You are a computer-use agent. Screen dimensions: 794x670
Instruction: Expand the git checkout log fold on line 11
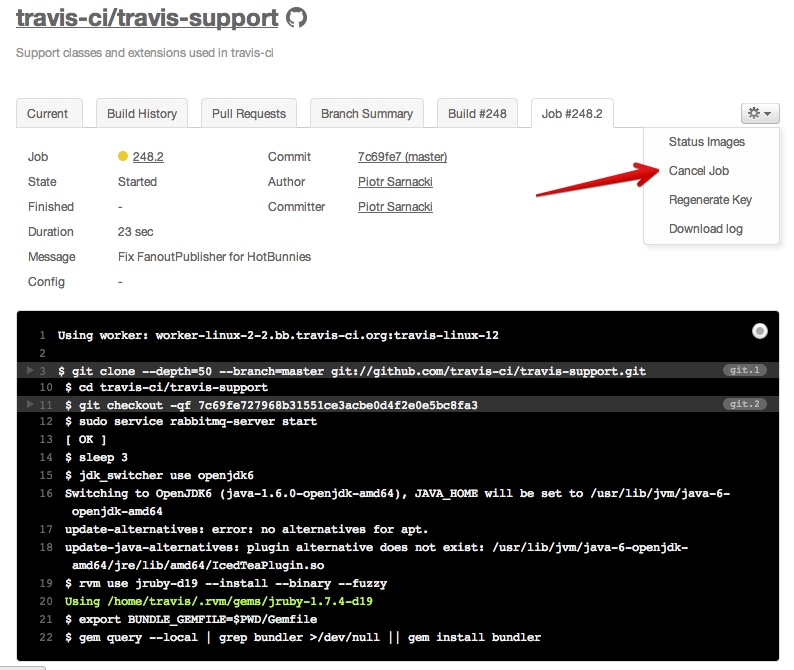pyautogui.click(x=30, y=404)
